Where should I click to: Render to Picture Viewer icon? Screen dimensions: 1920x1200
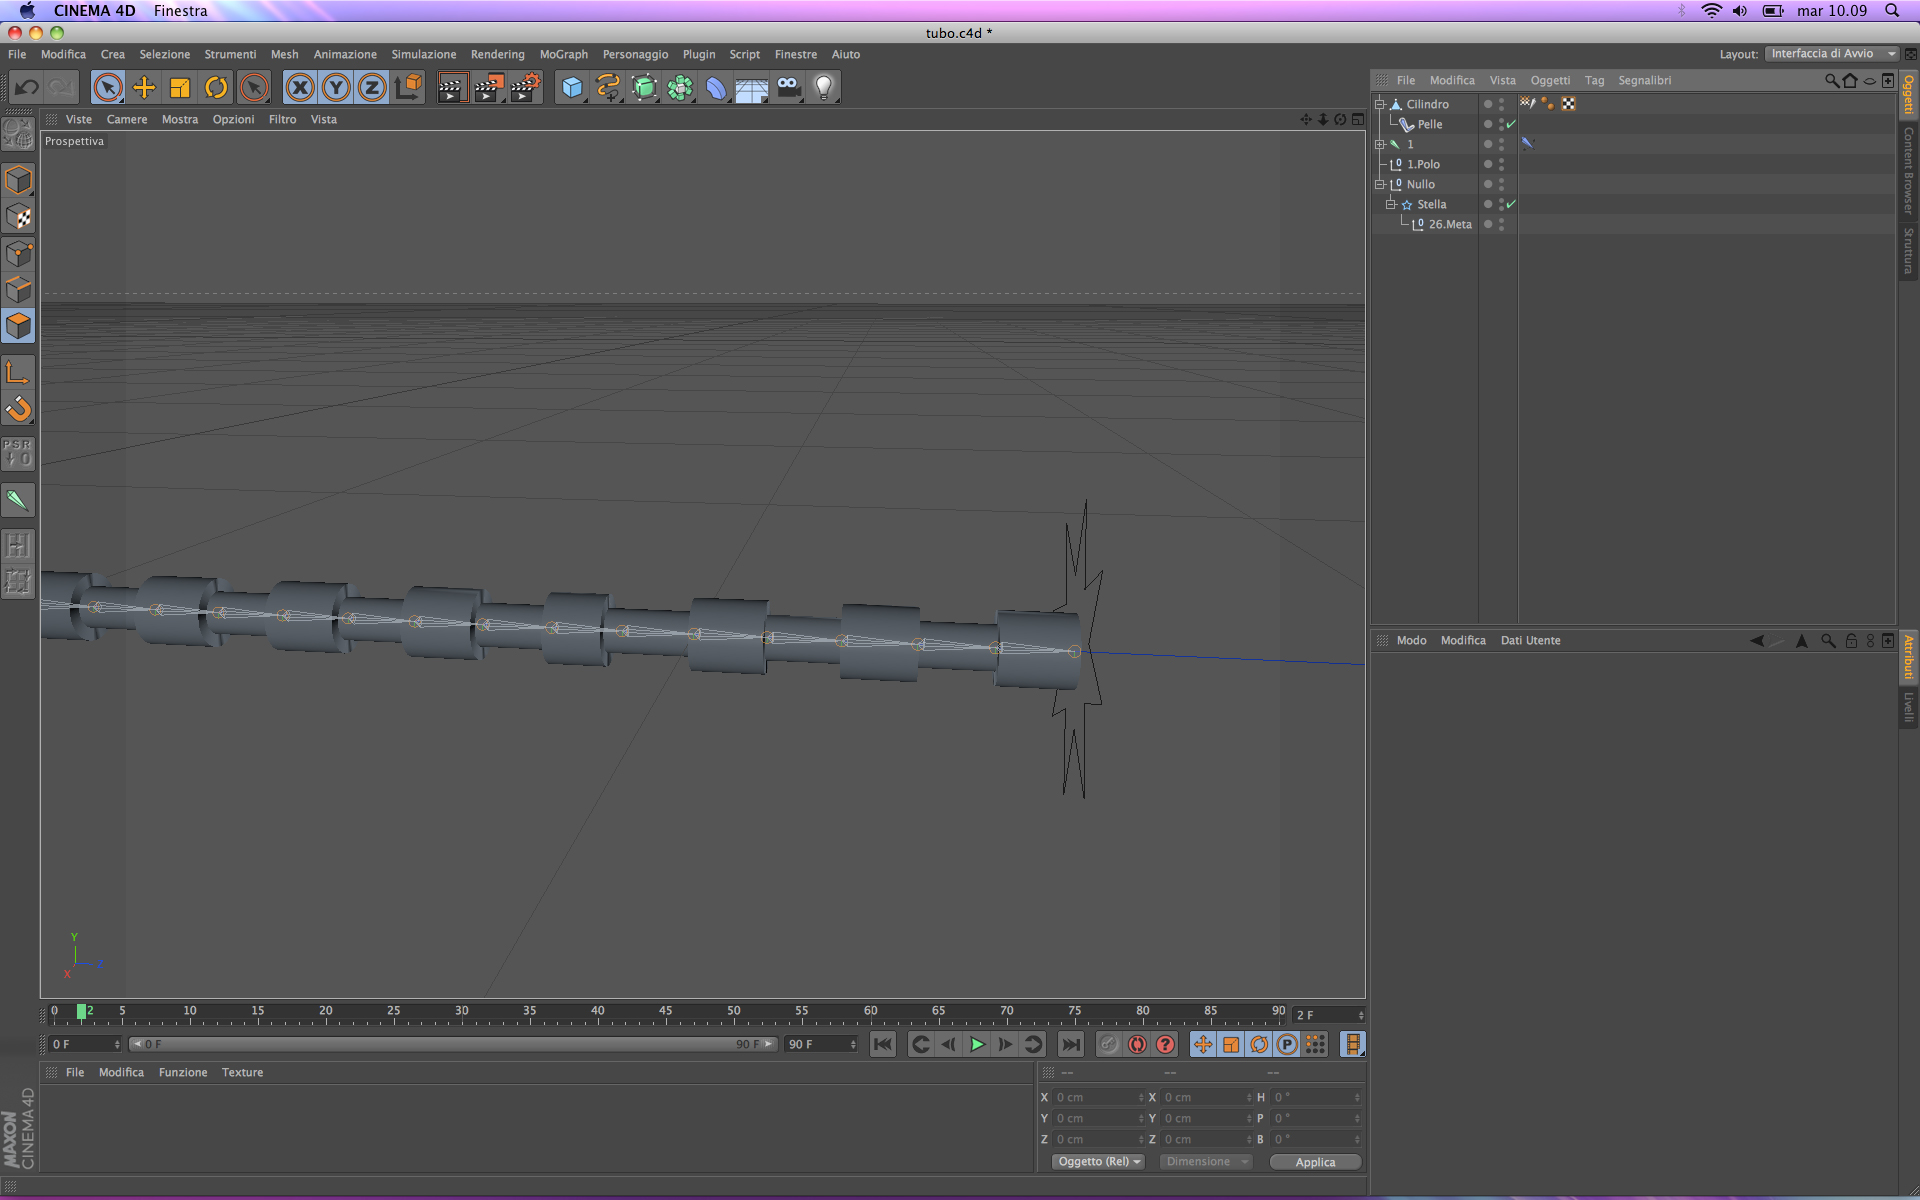[x=489, y=88]
